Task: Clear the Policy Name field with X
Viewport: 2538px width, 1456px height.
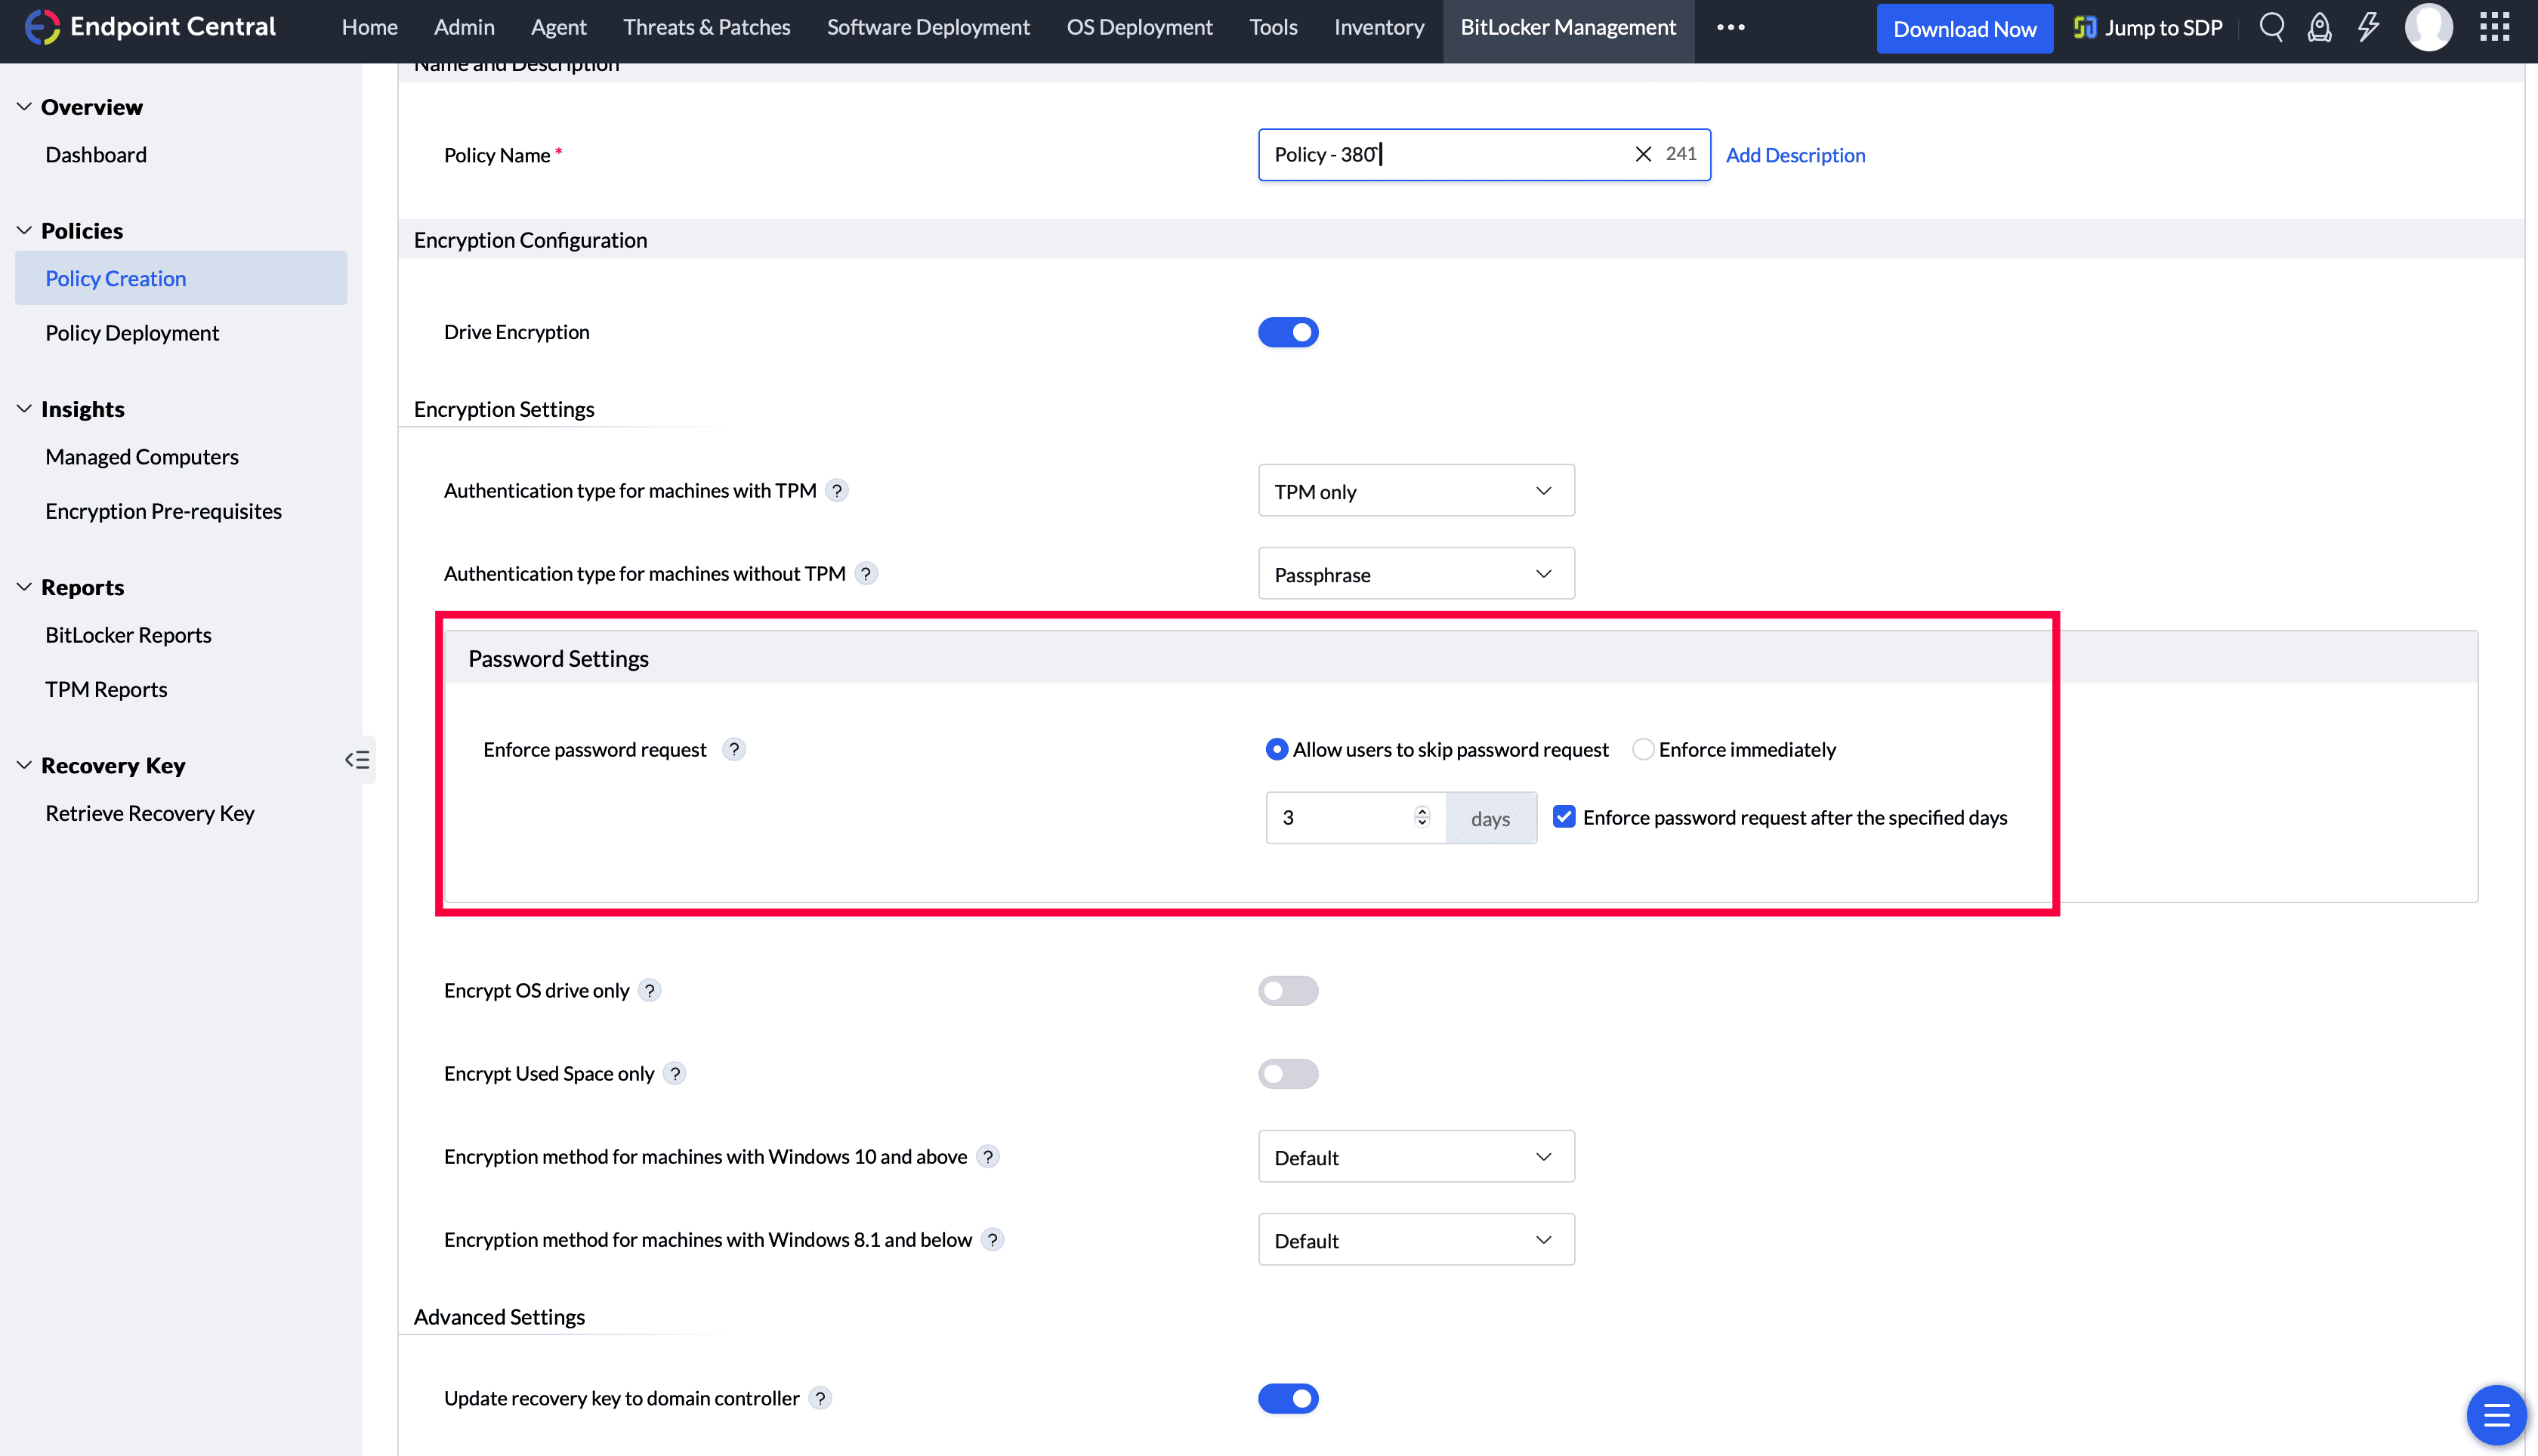Action: (x=1643, y=154)
